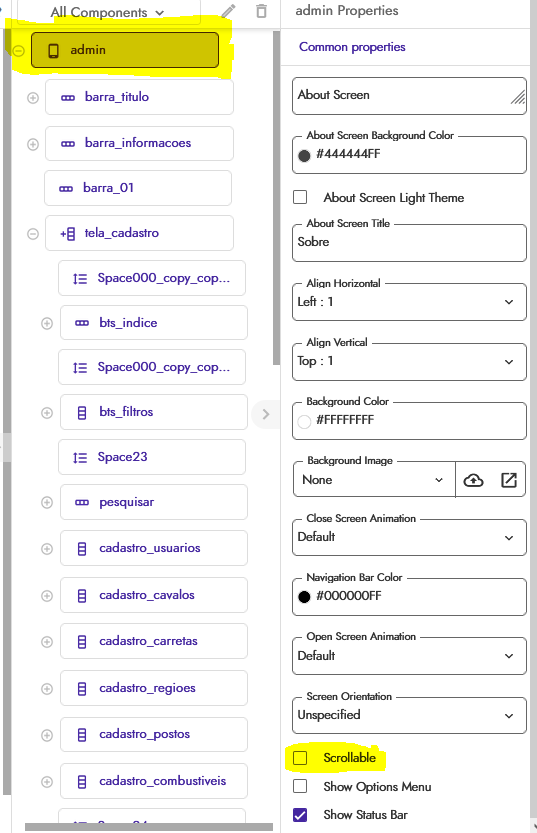Click the bts_indice arrangement icon
537x833 pixels.
(x=82, y=323)
